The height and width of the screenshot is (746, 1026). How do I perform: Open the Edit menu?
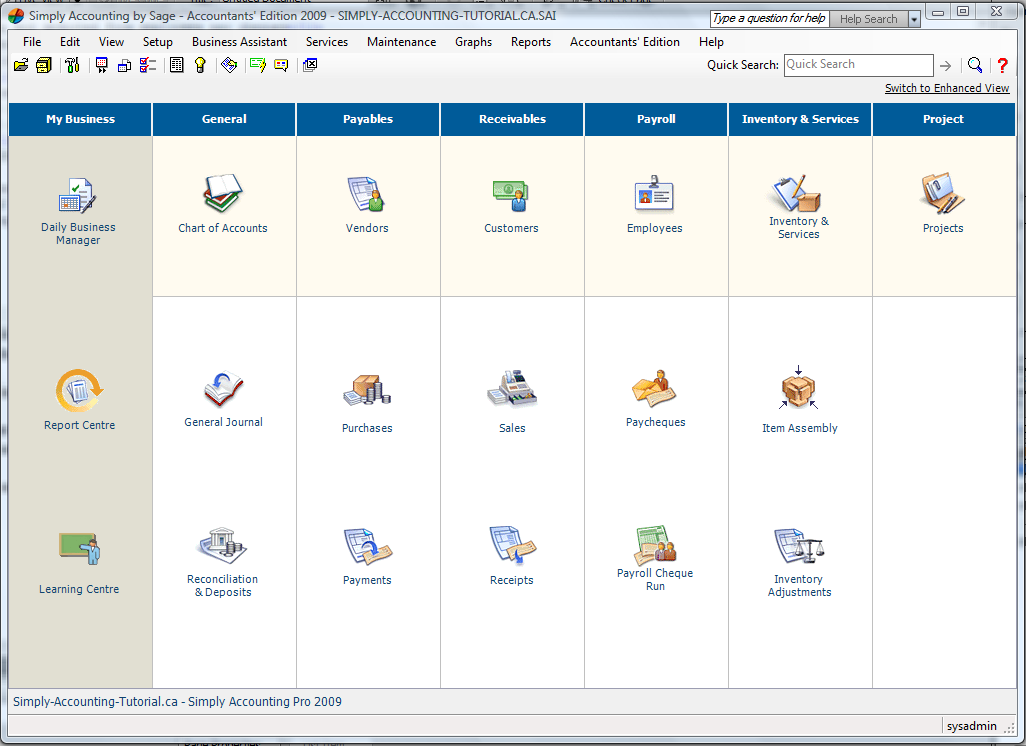tap(70, 42)
